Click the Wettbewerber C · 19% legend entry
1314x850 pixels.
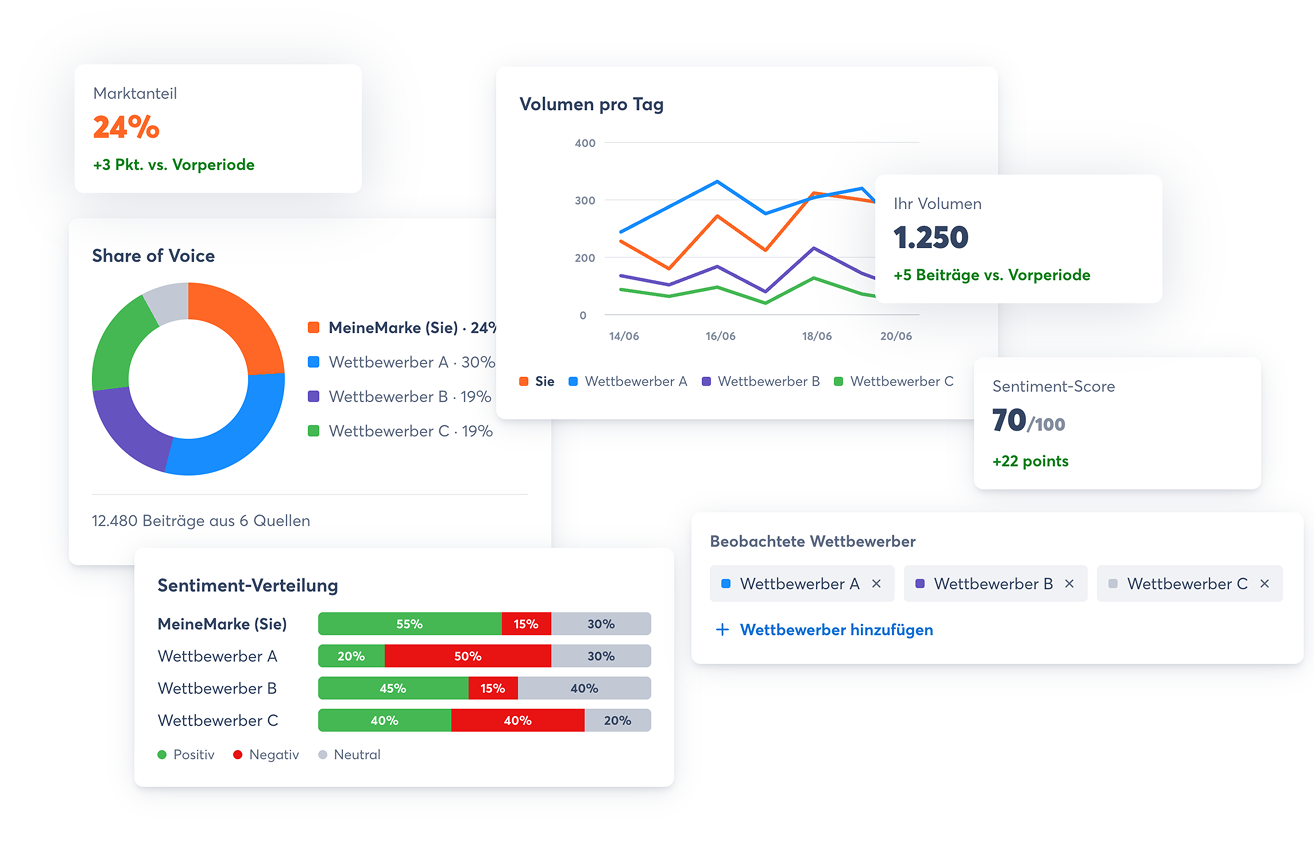(x=400, y=432)
